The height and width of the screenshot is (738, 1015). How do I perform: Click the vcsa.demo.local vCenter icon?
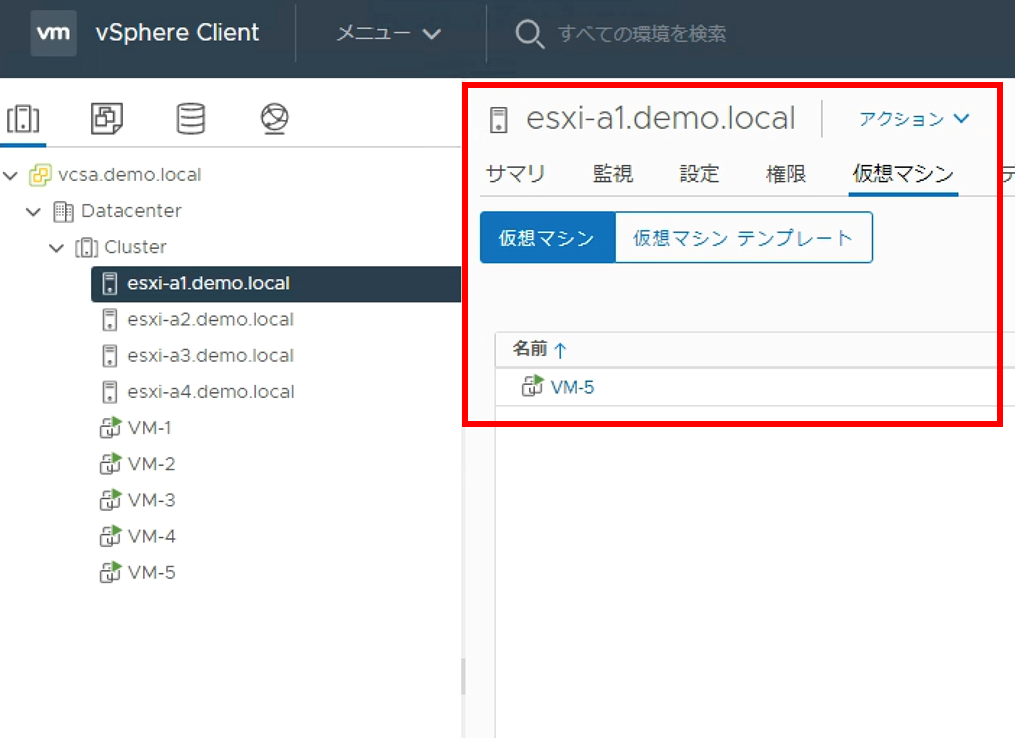(x=40, y=175)
